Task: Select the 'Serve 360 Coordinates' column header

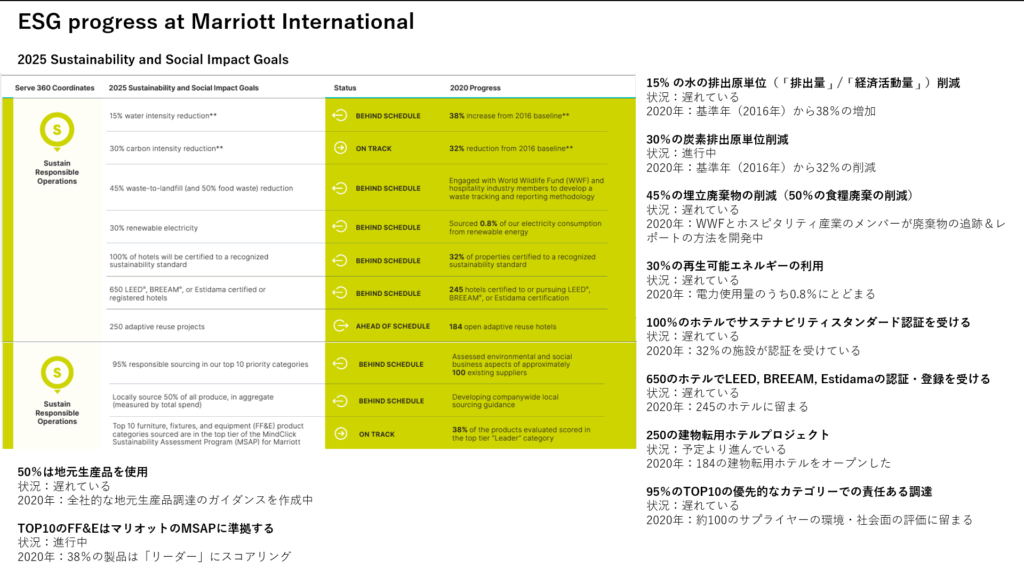Action: (x=55, y=87)
